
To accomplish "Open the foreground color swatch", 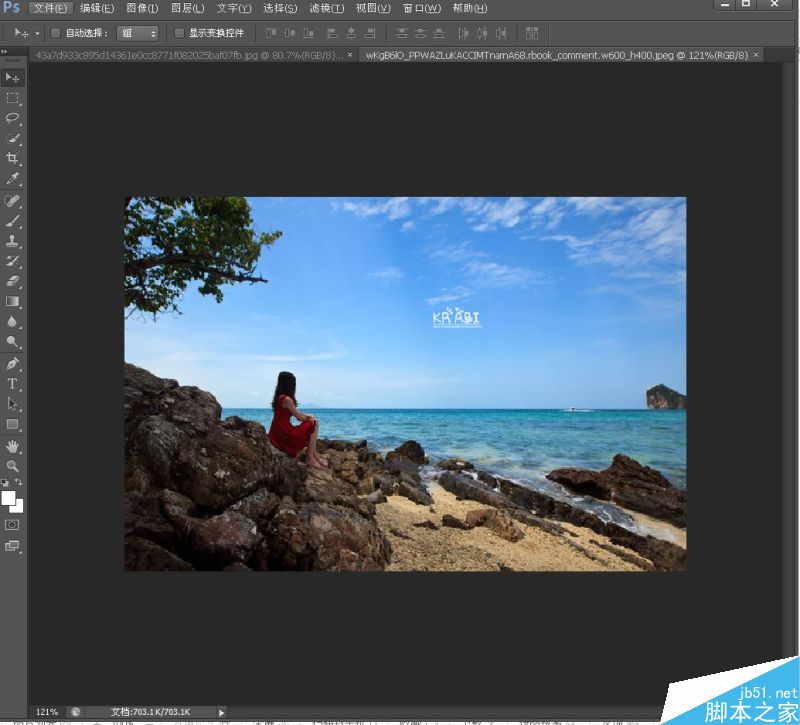I will click(8, 497).
